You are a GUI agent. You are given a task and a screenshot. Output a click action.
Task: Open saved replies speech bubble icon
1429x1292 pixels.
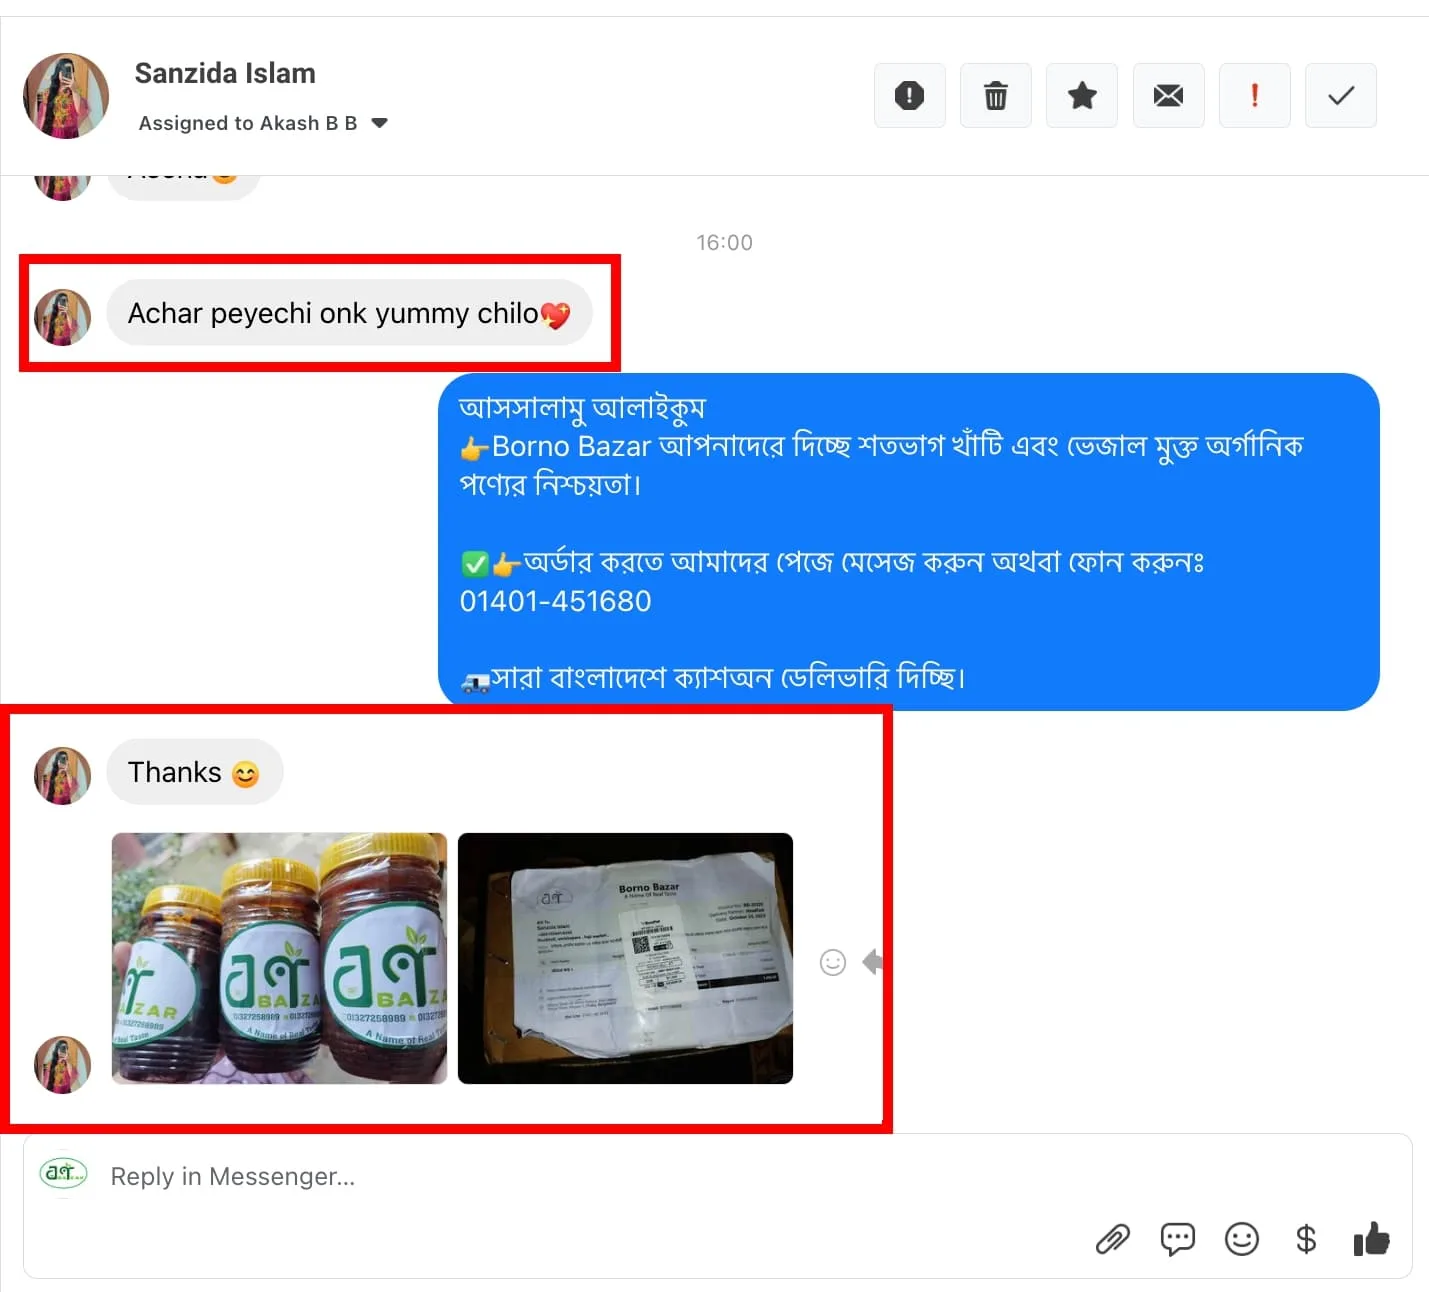tap(1177, 1240)
